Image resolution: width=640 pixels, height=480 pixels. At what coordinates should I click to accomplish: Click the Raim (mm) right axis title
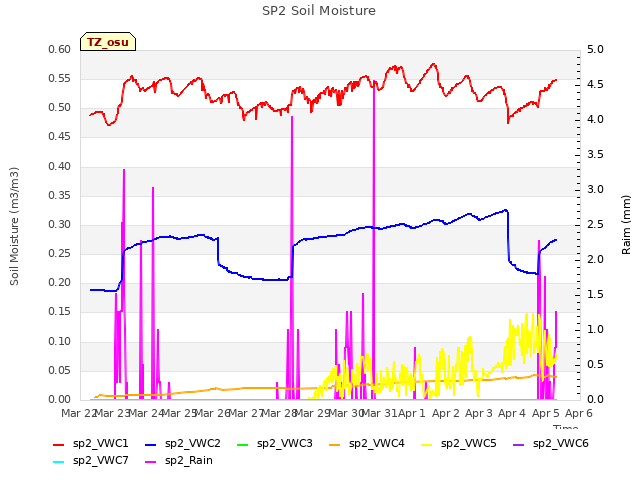click(626, 225)
